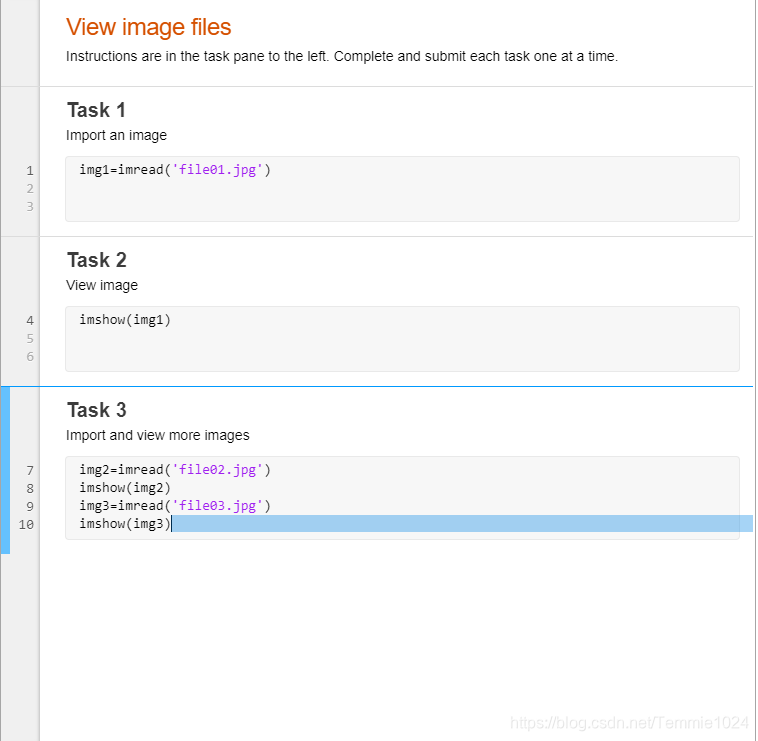The image size is (758, 741).
Task: Click the 'Import and view more images' description
Action: (157, 435)
